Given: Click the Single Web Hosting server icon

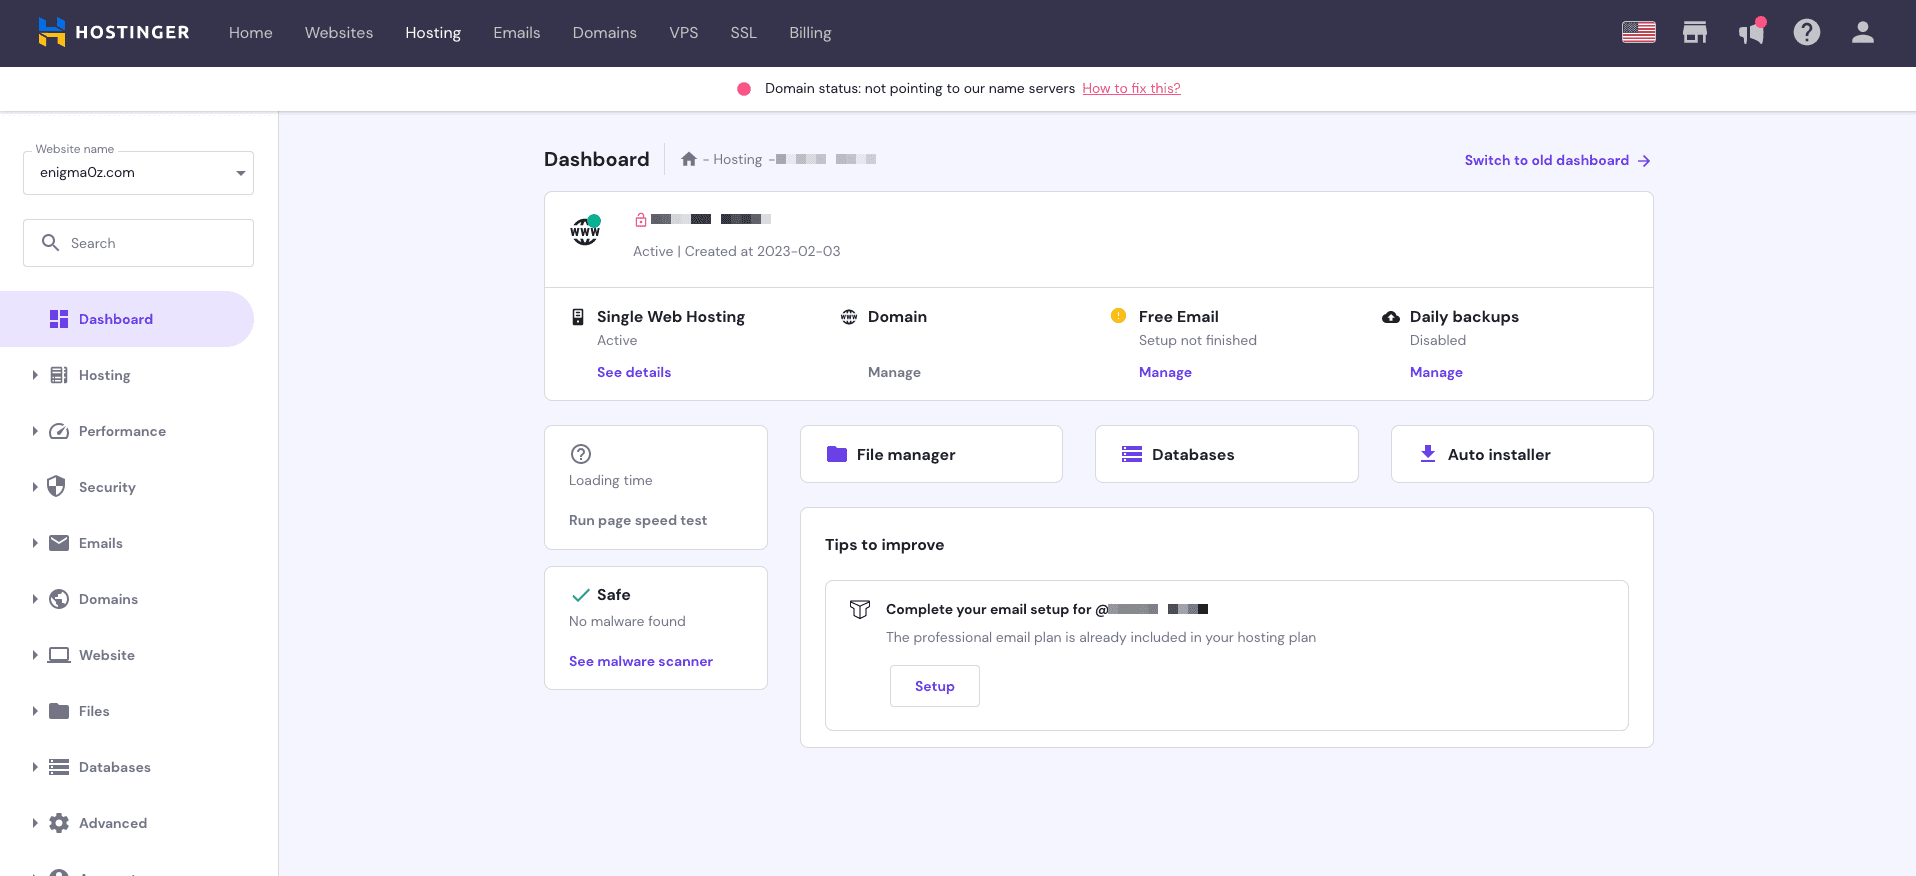Looking at the screenshot, I should (577, 317).
